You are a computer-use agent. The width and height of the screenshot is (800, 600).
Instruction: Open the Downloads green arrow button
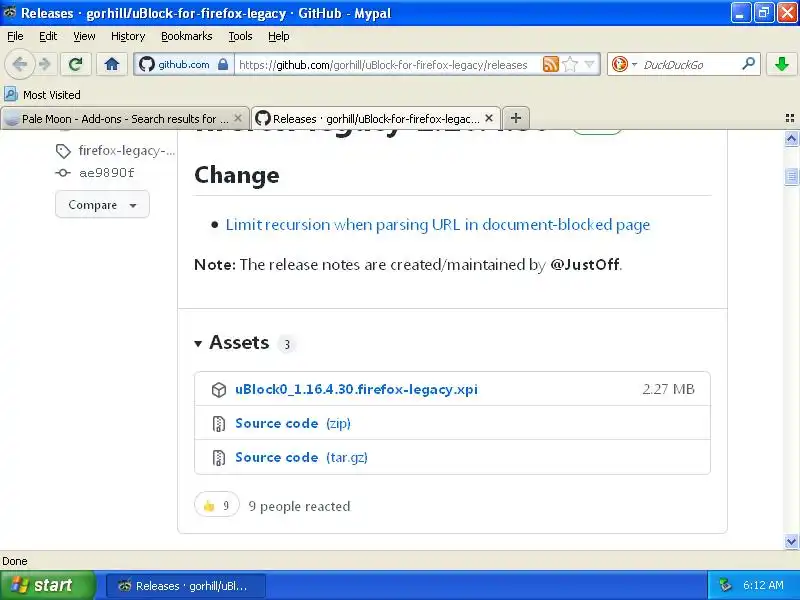[781, 64]
